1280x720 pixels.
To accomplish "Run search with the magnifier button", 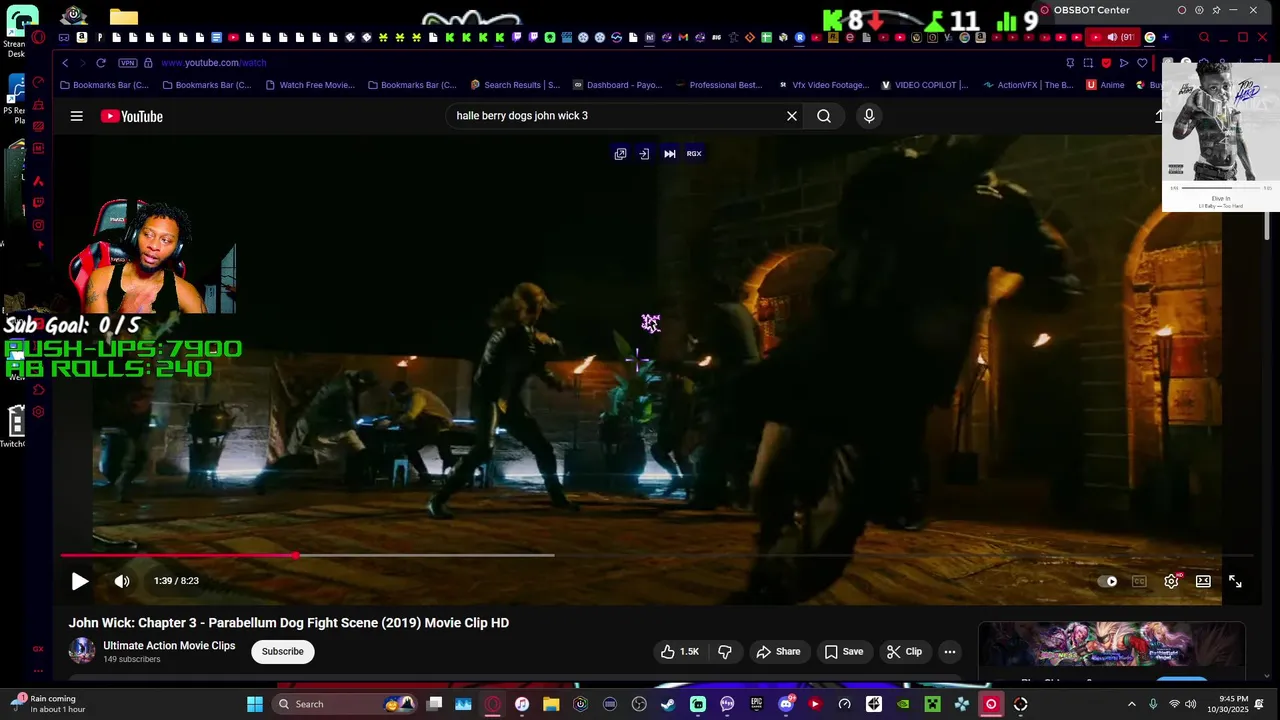I will click(824, 116).
